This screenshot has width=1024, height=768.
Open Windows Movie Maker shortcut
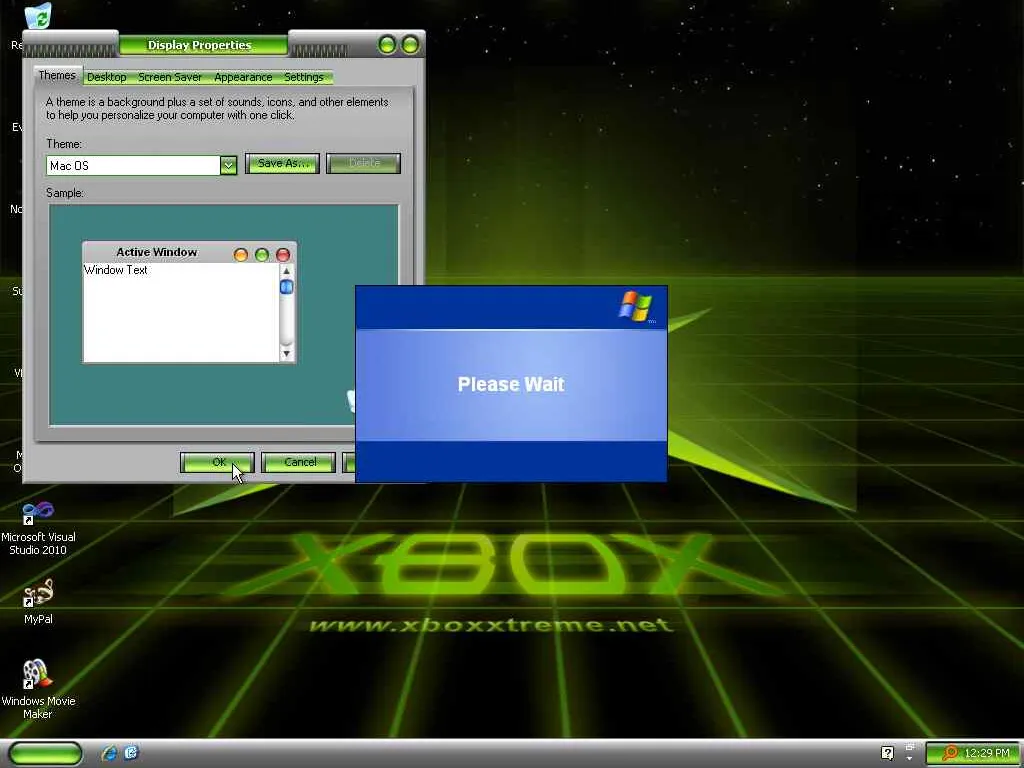[38, 688]
